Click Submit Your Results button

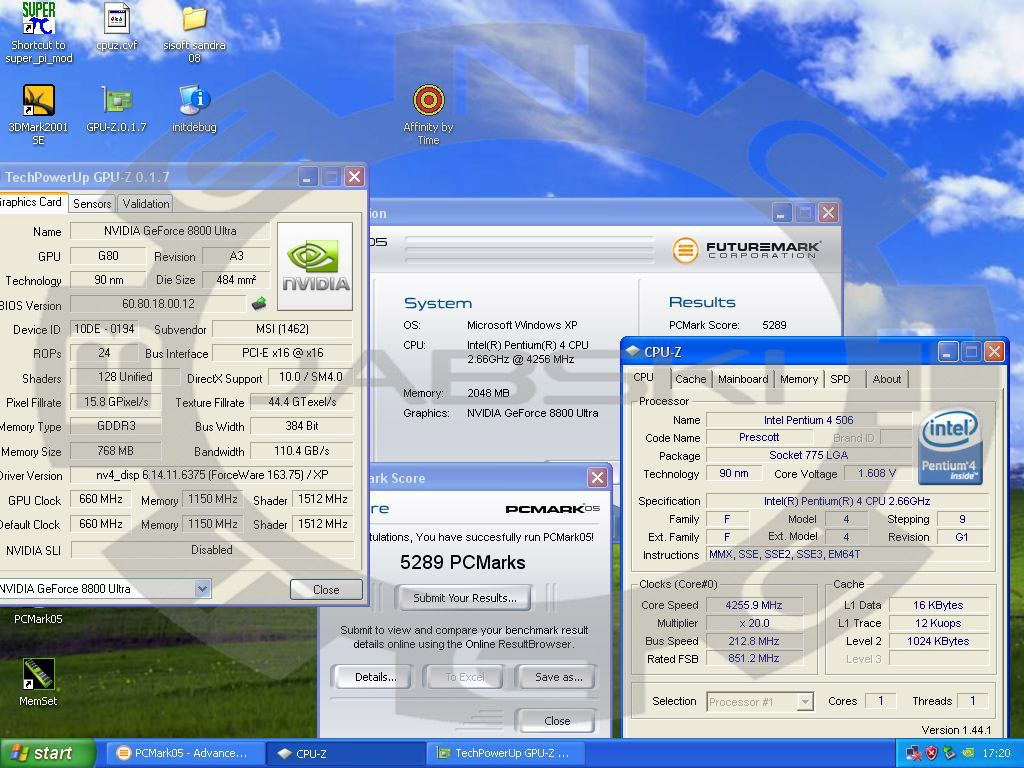(464, 598)
